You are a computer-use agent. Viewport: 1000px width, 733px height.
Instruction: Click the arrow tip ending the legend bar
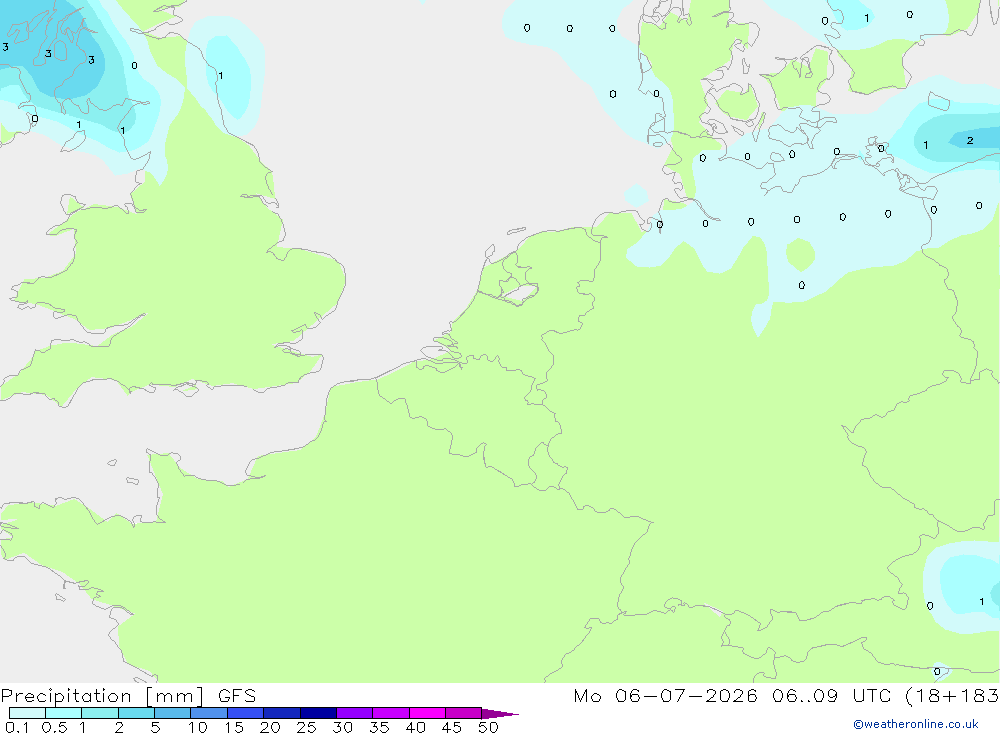pos(501,714)
